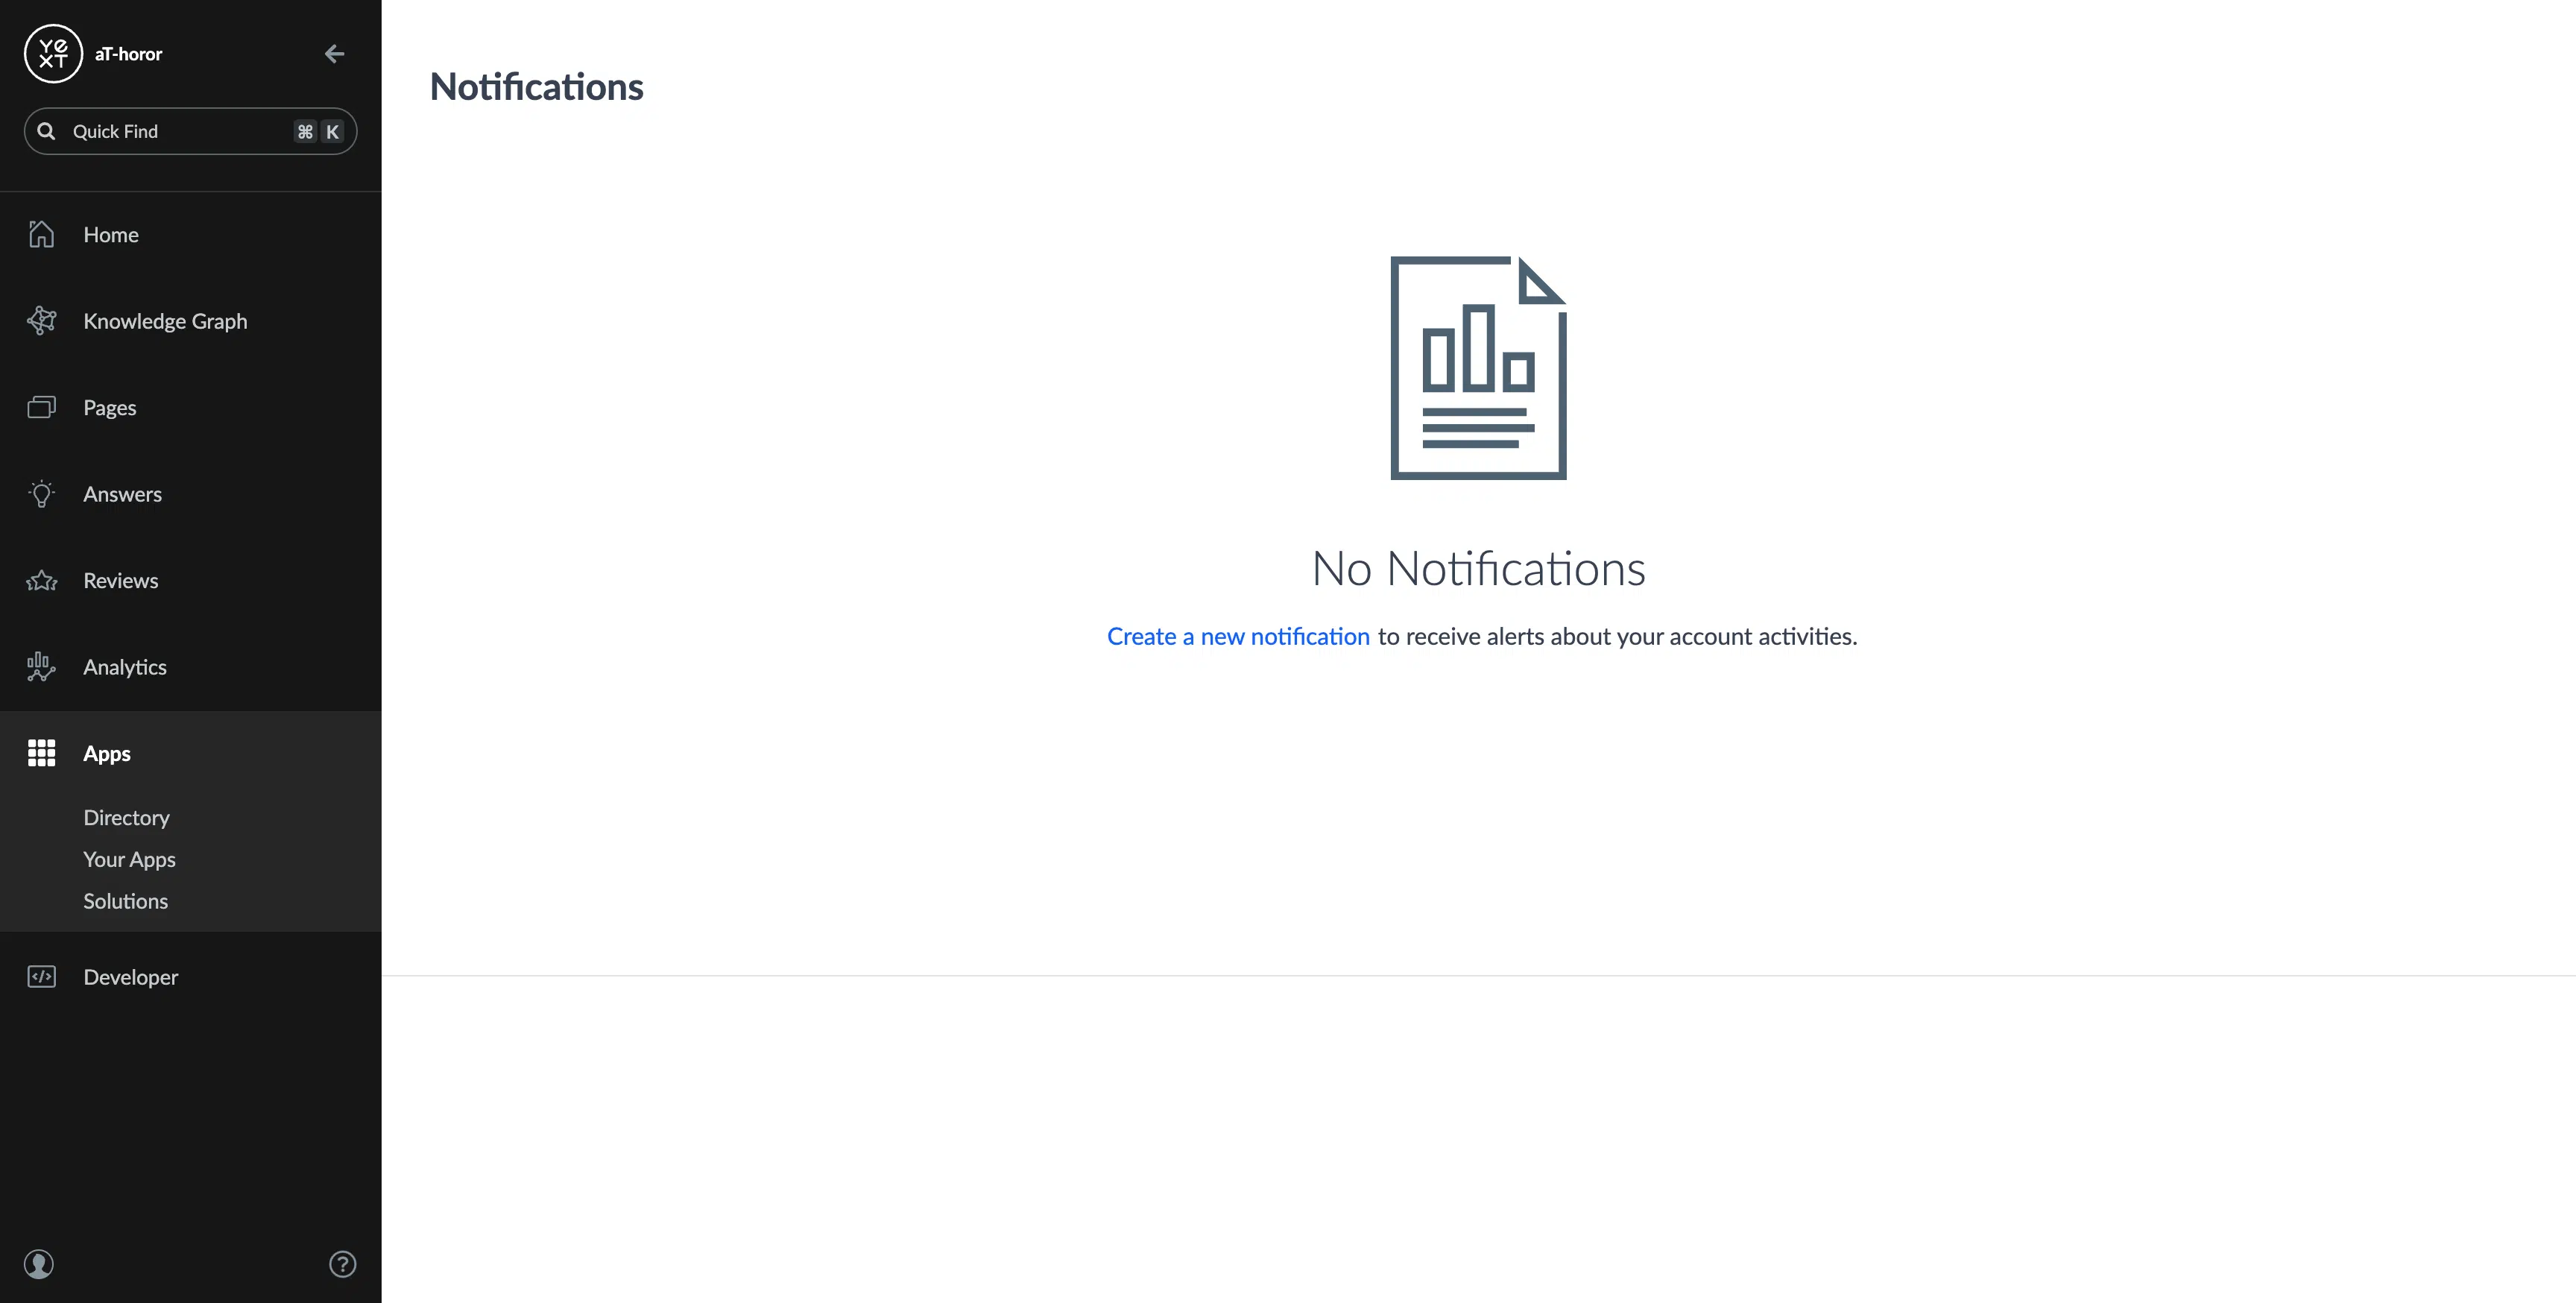The image size is (2576, 1303).
Task: Click the Yext logo icon
Action: (53, 54)
